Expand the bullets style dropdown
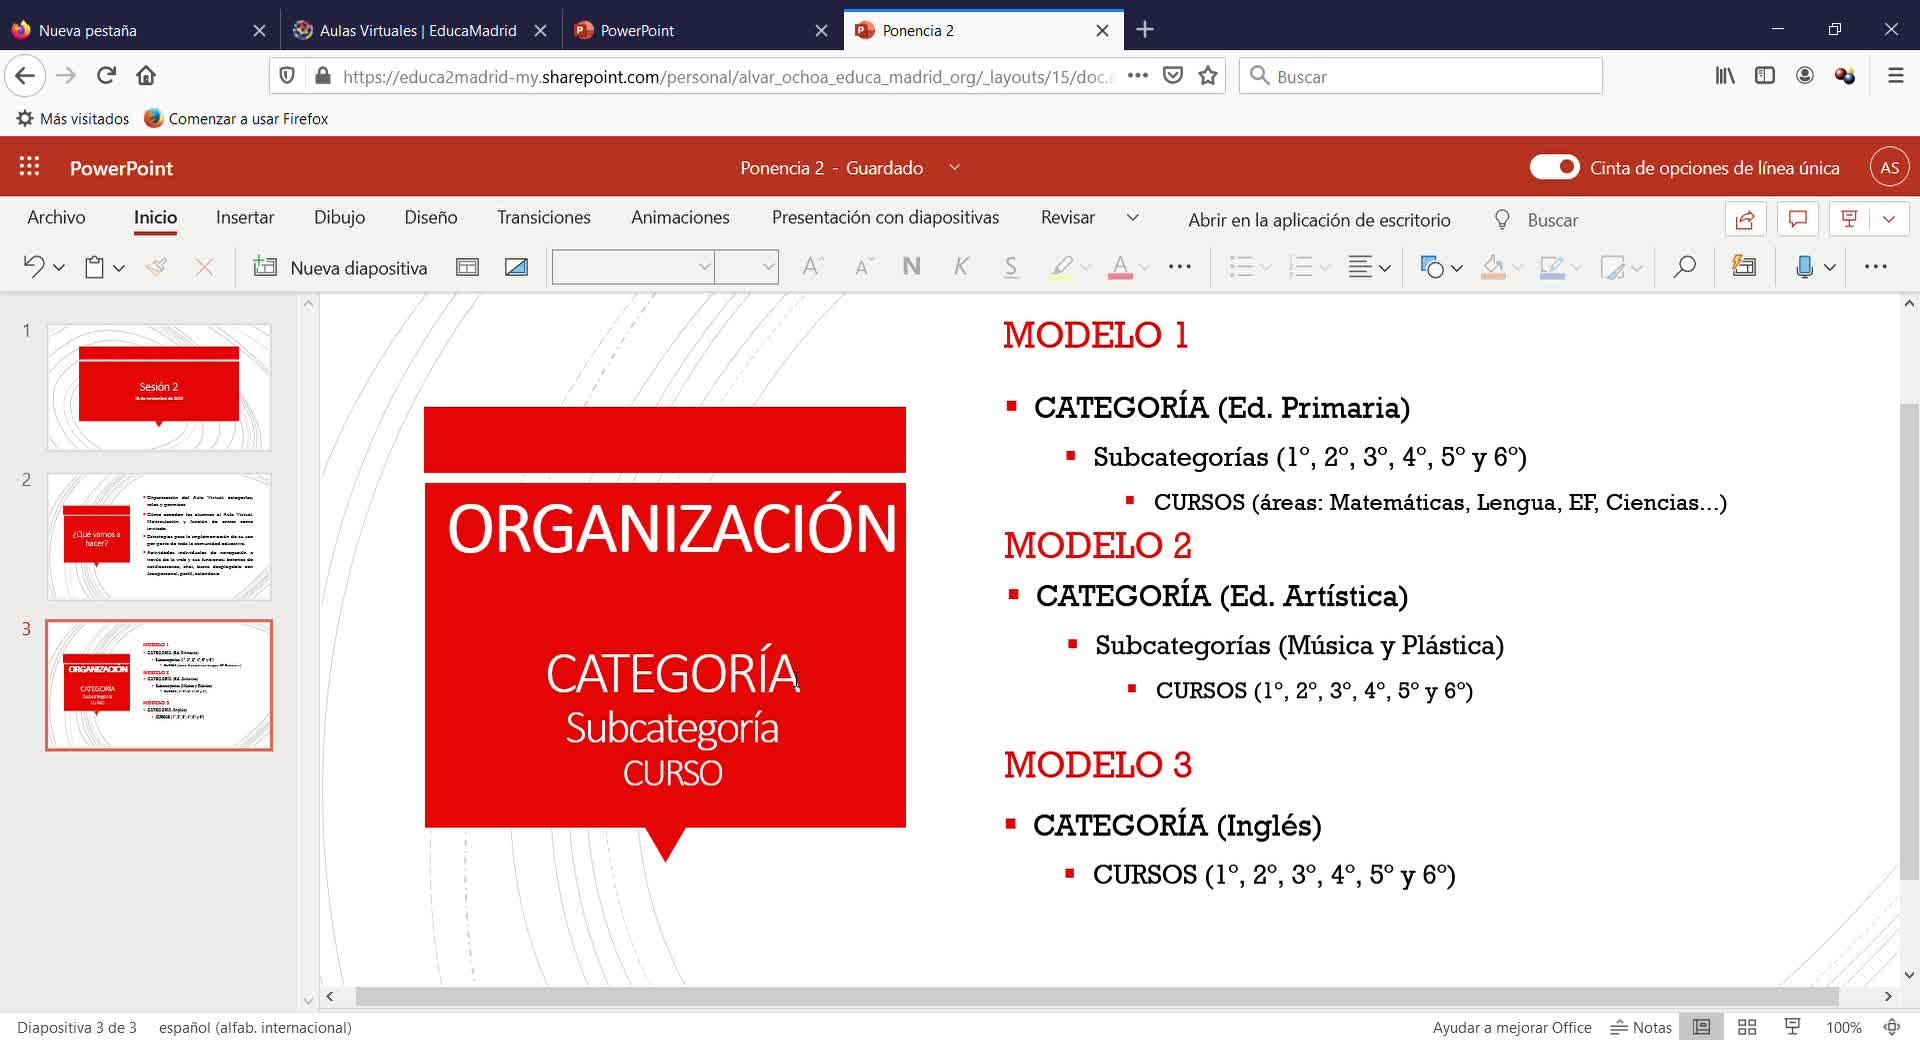Viewport: 1920px width, 1040px height. click(x=1266, y=268)
